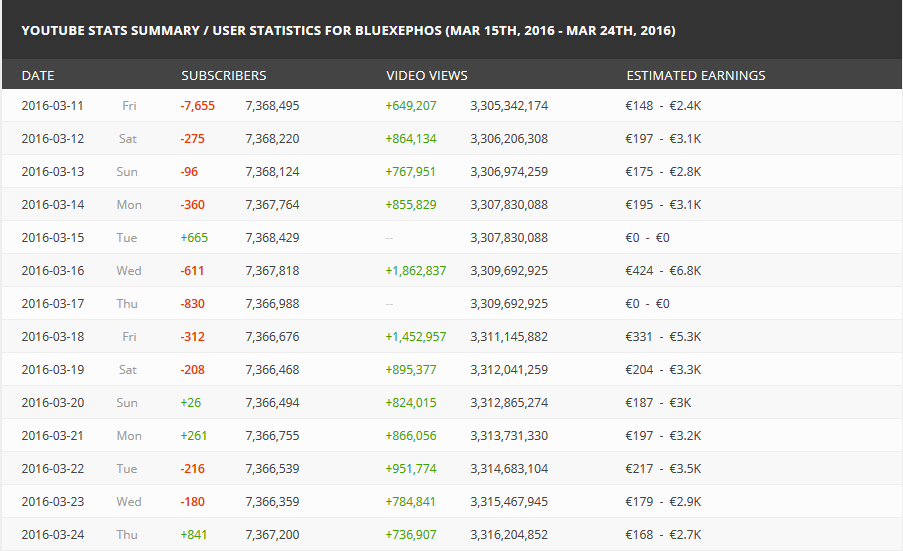
Task: Select the VIDEO VIEWS column header
Action: tap(427, 75)
